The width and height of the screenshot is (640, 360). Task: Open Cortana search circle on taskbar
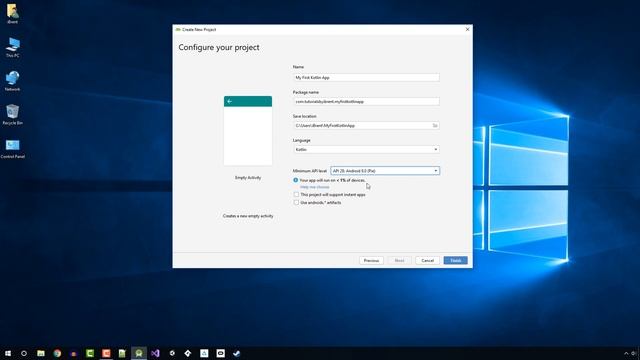click(24, 353)
